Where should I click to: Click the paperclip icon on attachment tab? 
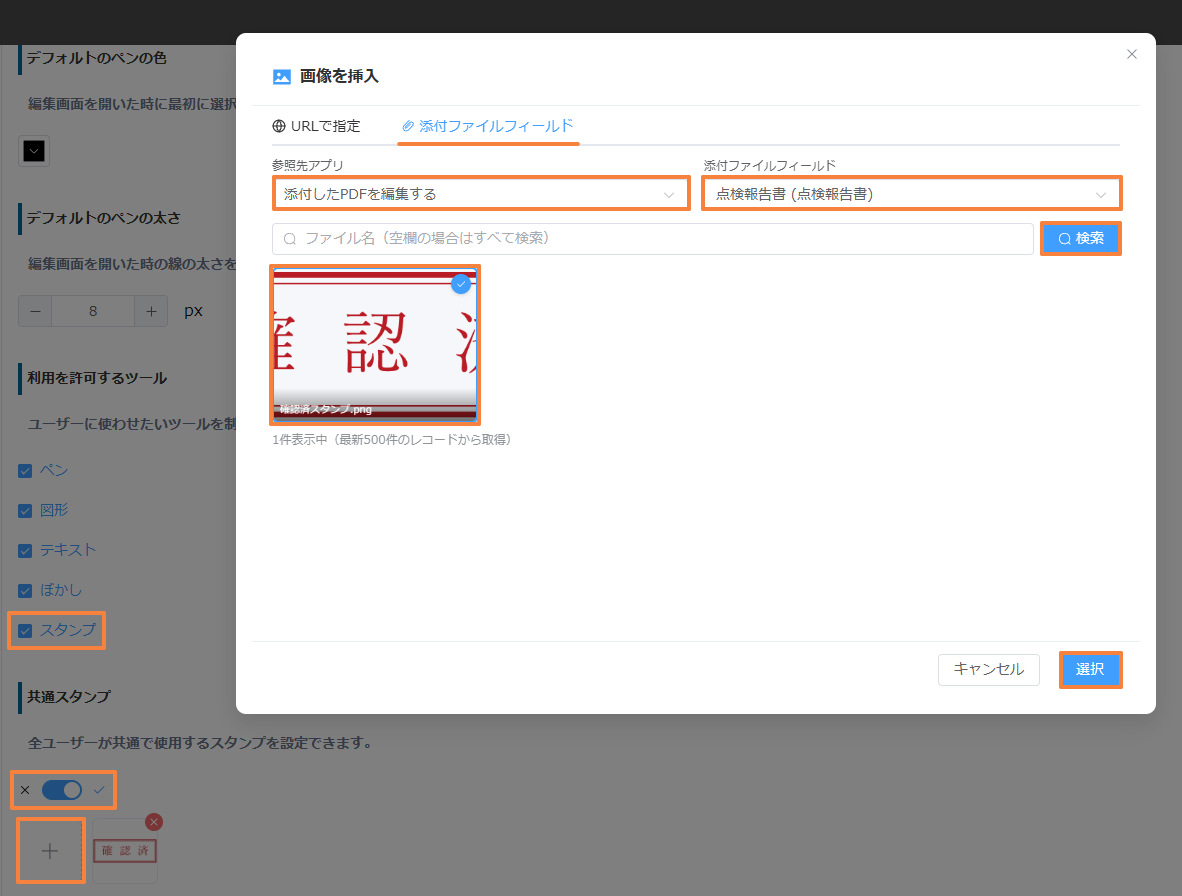pos(408,126)
